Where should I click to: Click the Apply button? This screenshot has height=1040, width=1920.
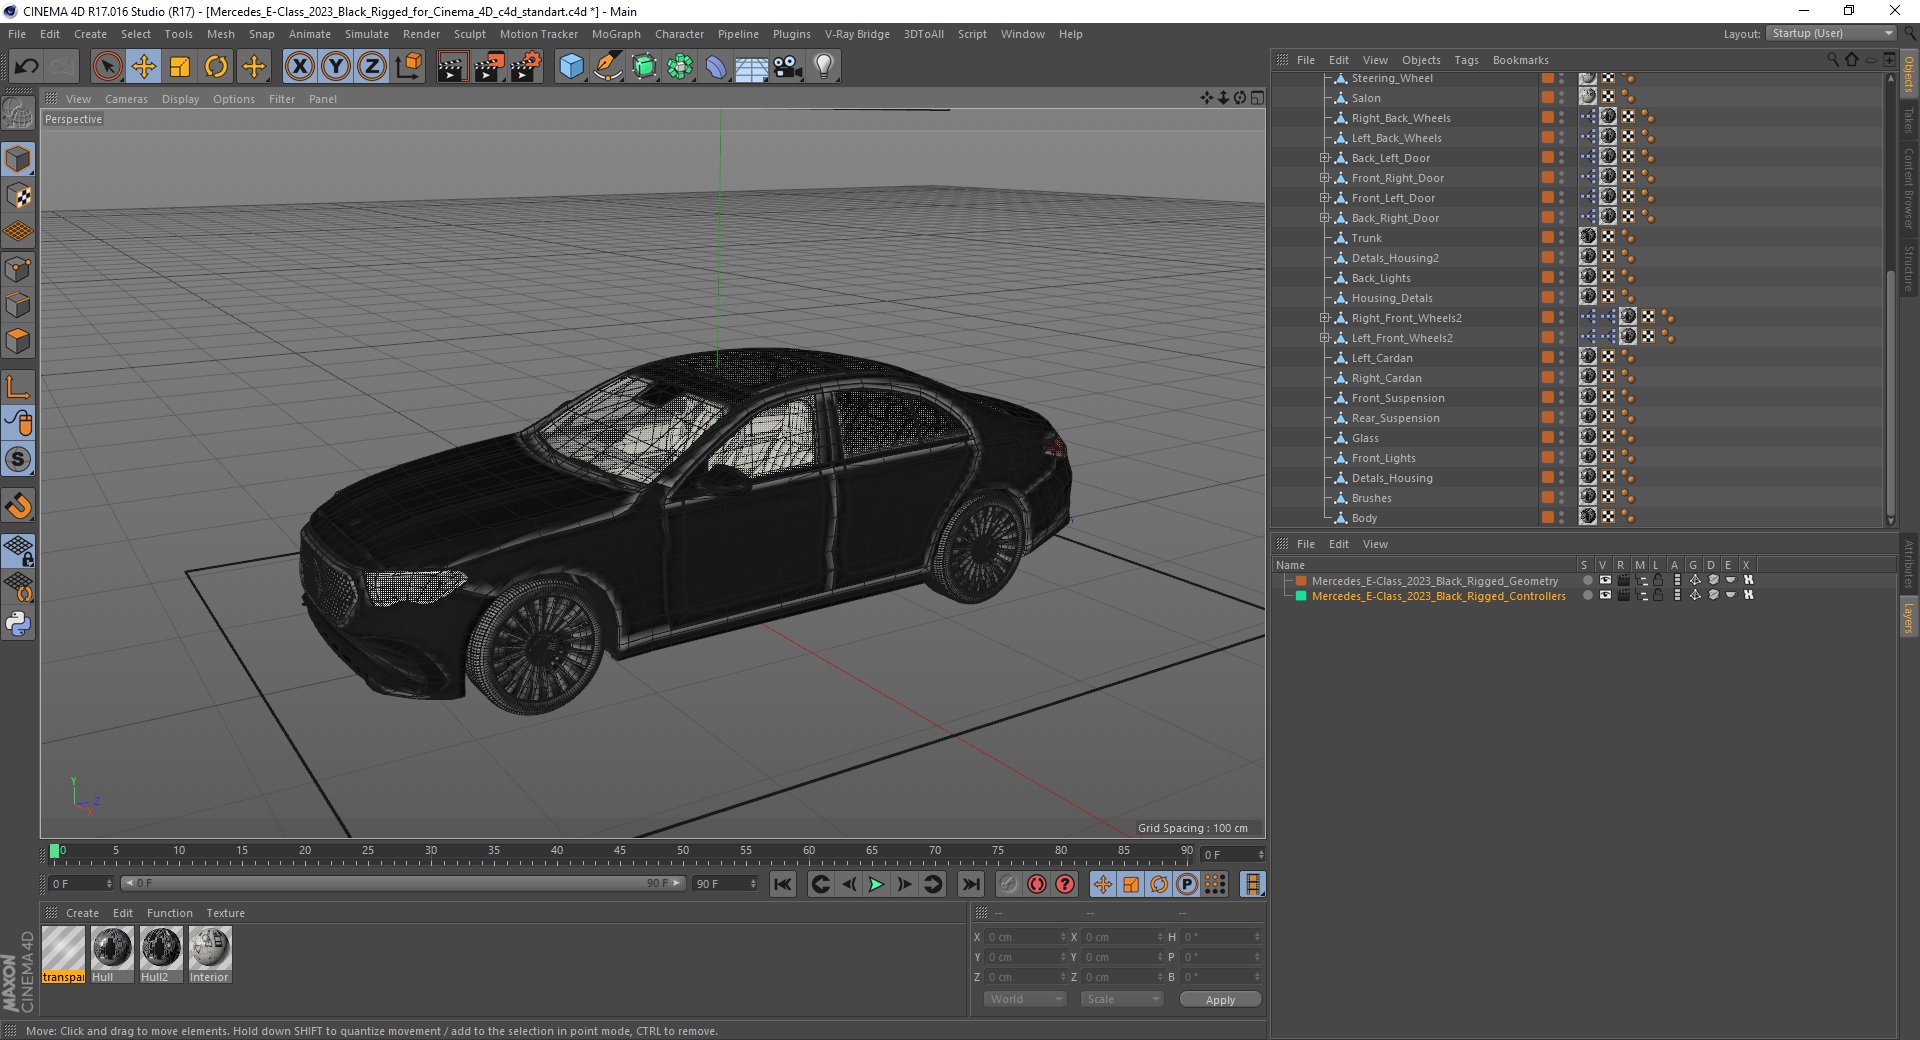tap(1220, 1000)
